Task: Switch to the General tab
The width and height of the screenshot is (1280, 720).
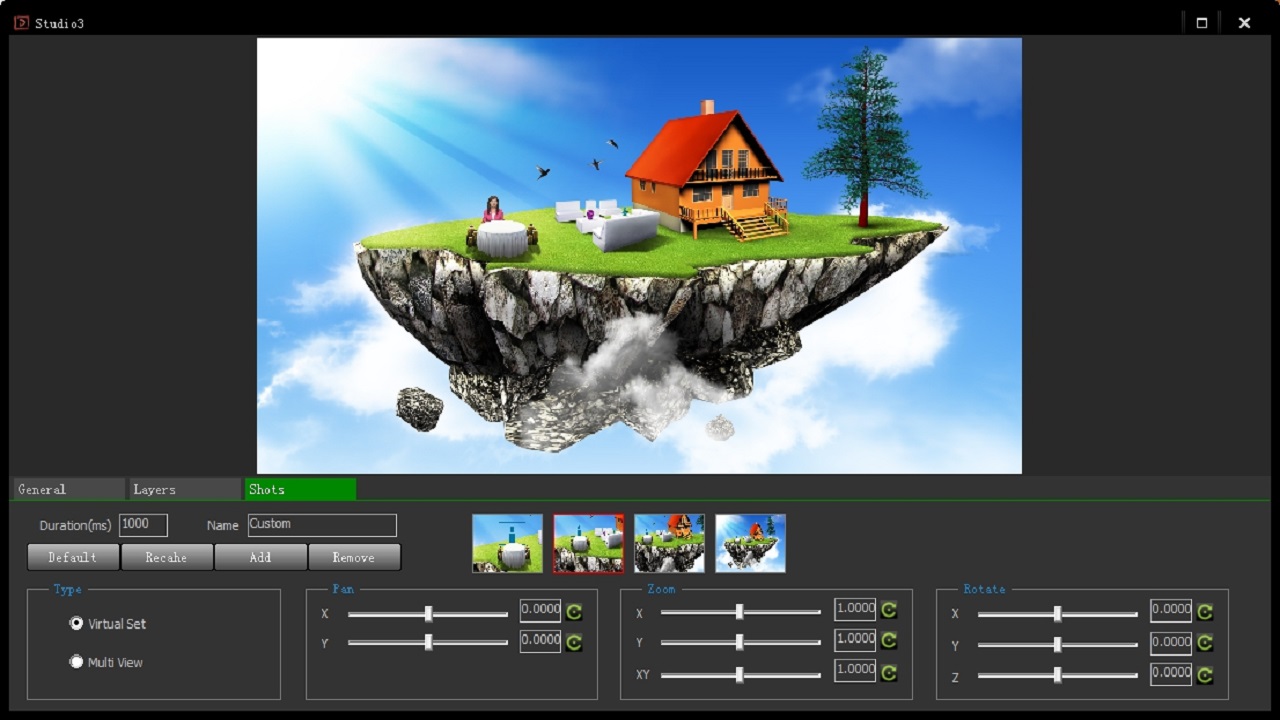Action: [68, 489]
